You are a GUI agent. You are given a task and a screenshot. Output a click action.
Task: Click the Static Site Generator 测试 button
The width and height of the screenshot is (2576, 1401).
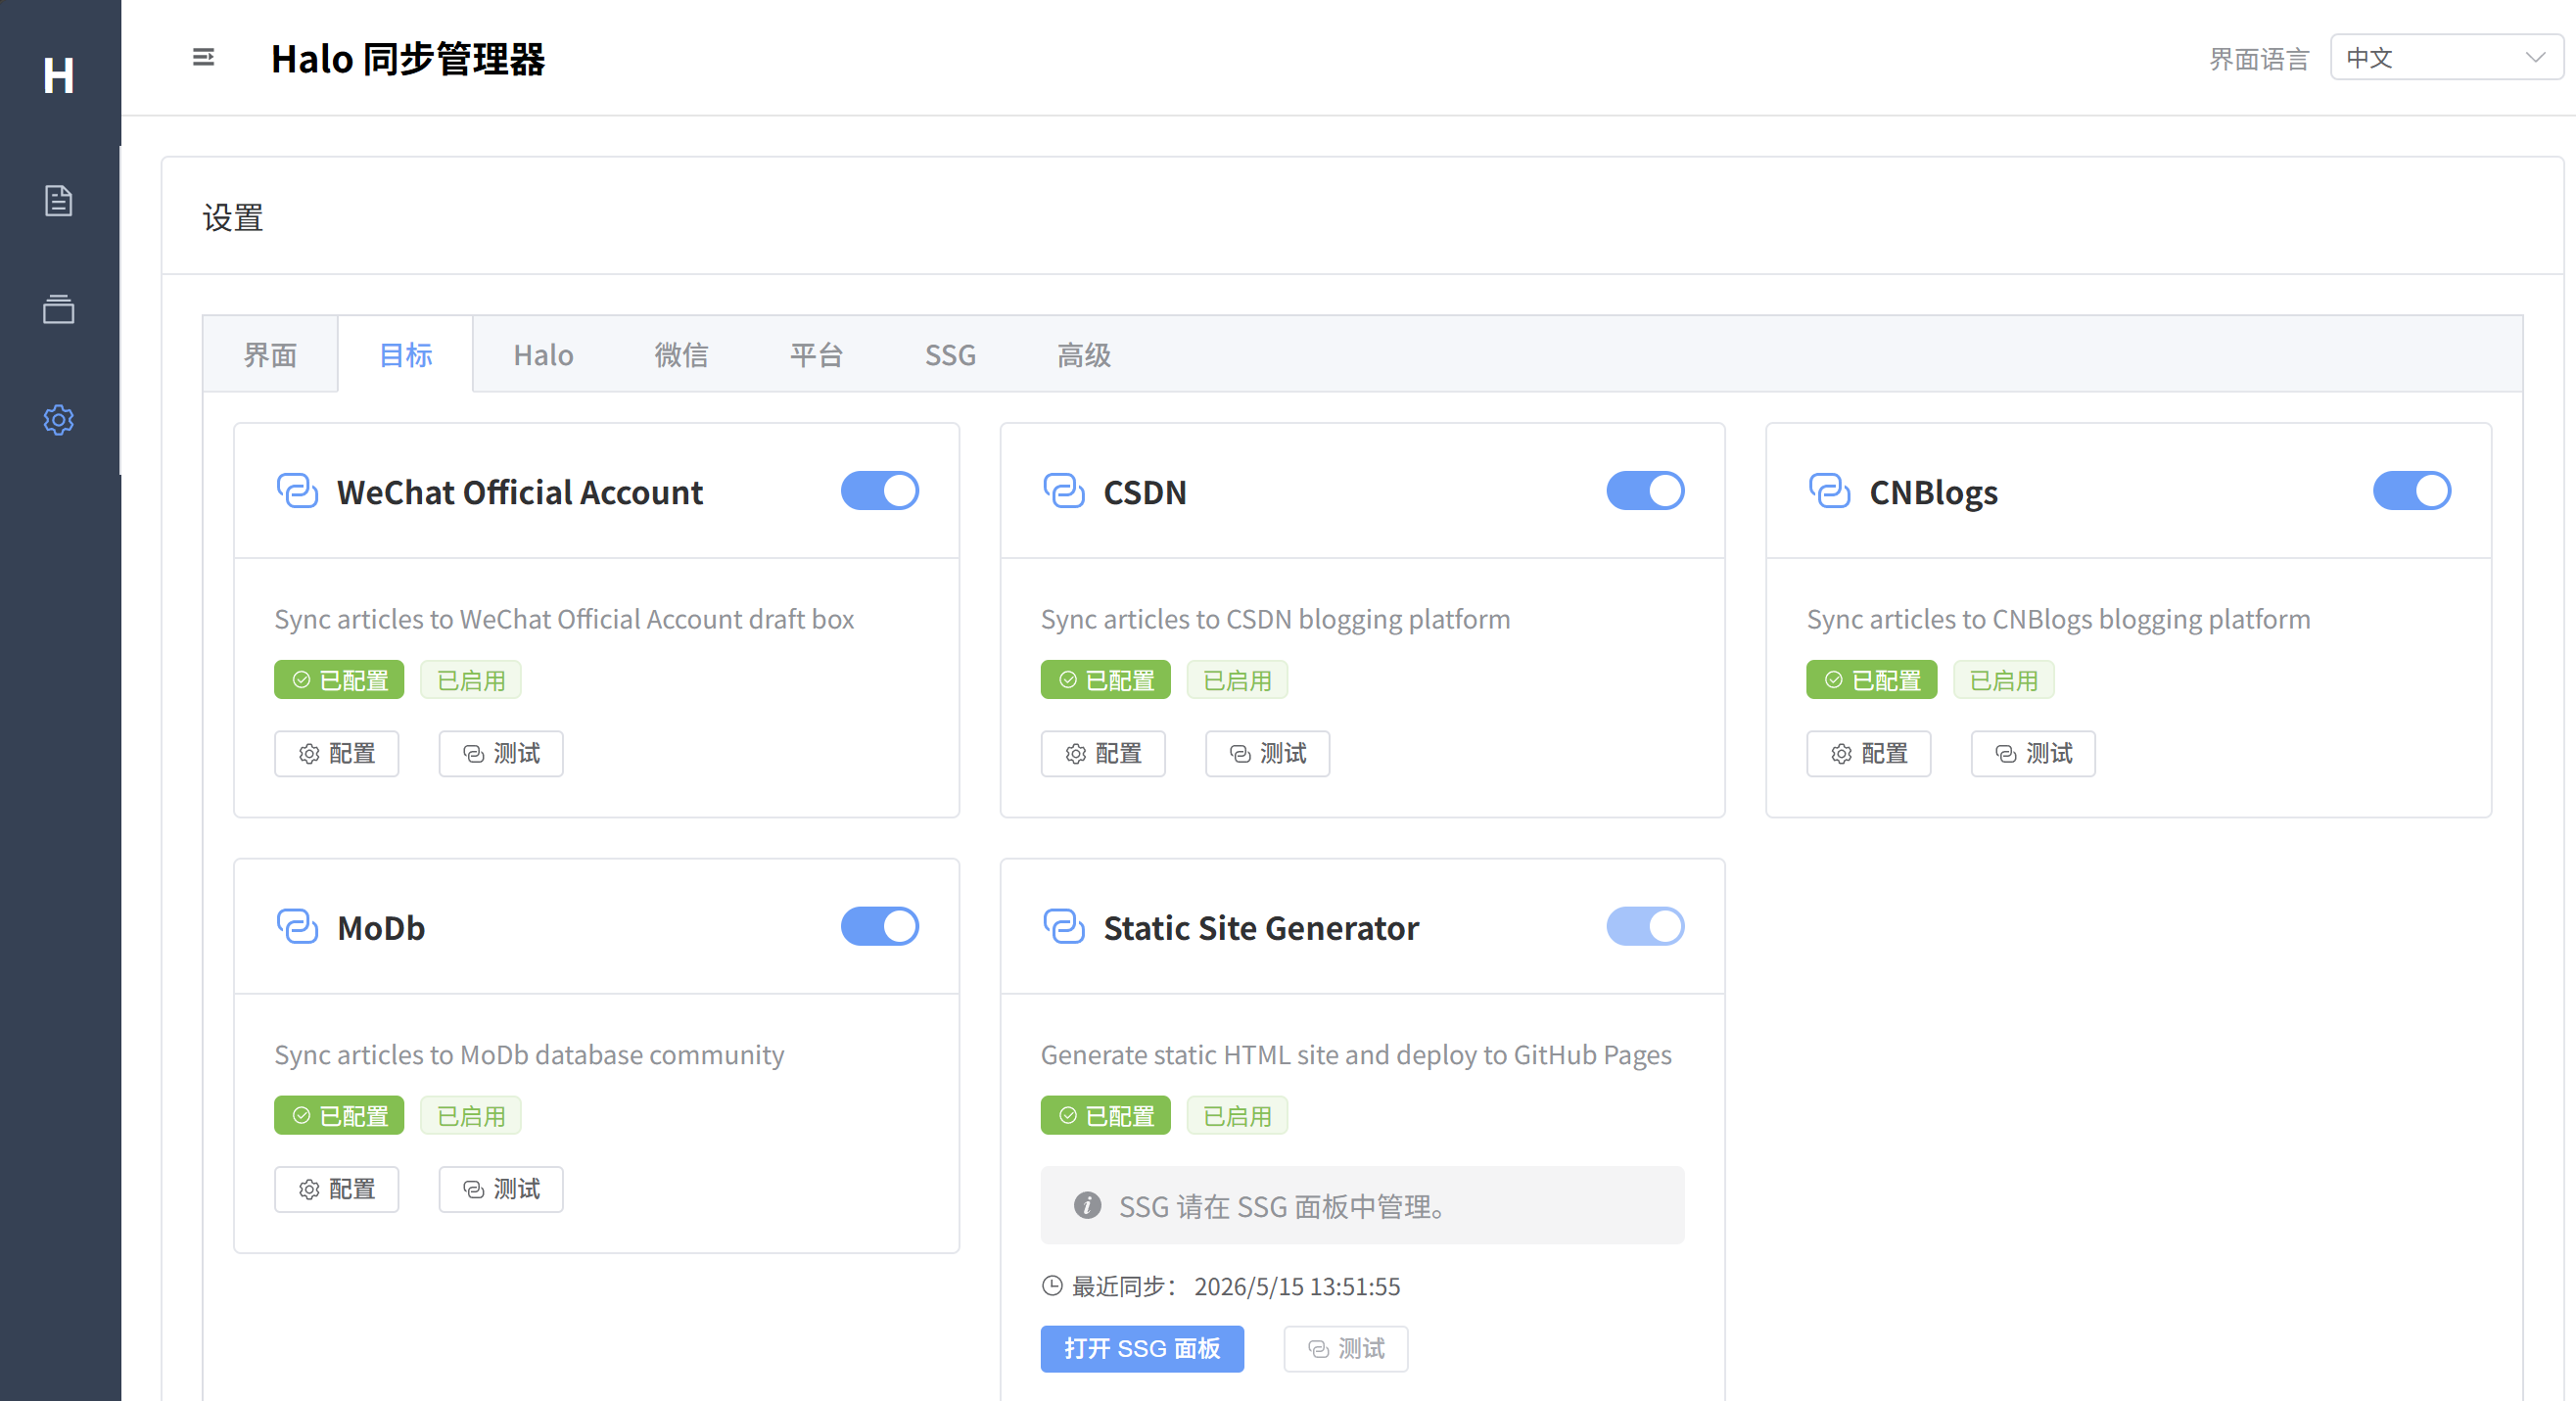click(1346, 1349)
